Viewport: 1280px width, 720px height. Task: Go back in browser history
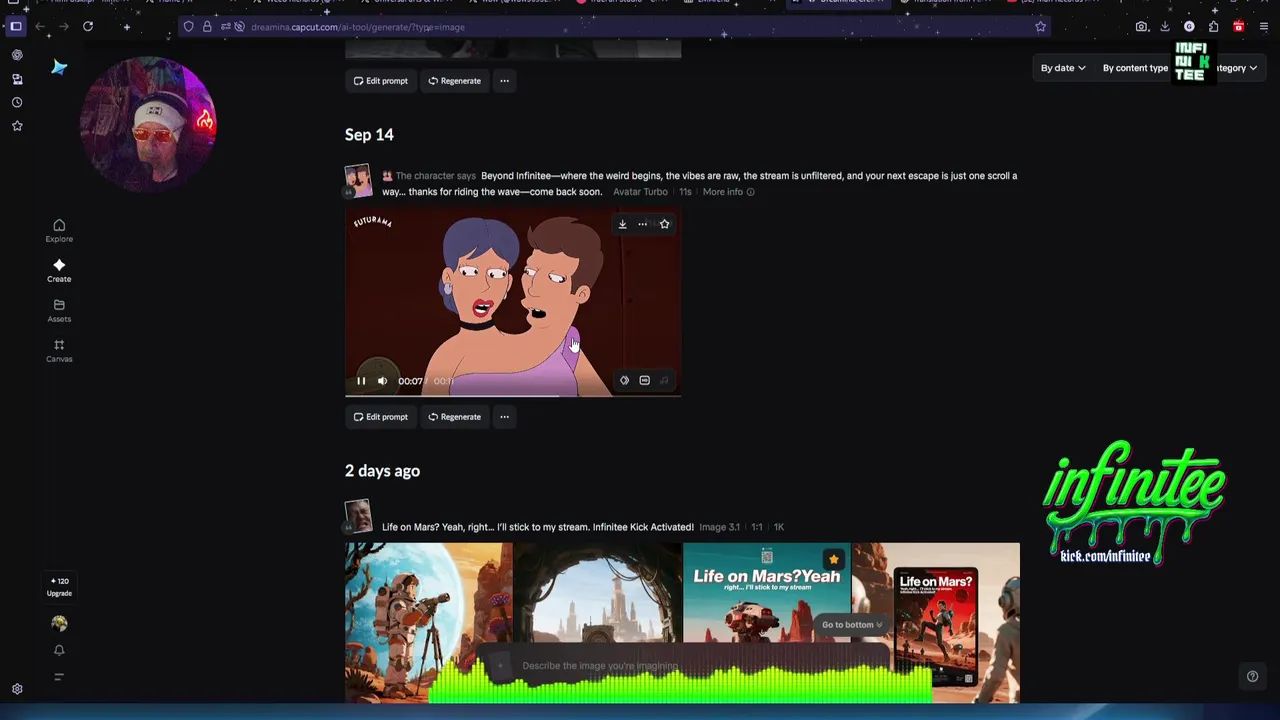(40, 27)
